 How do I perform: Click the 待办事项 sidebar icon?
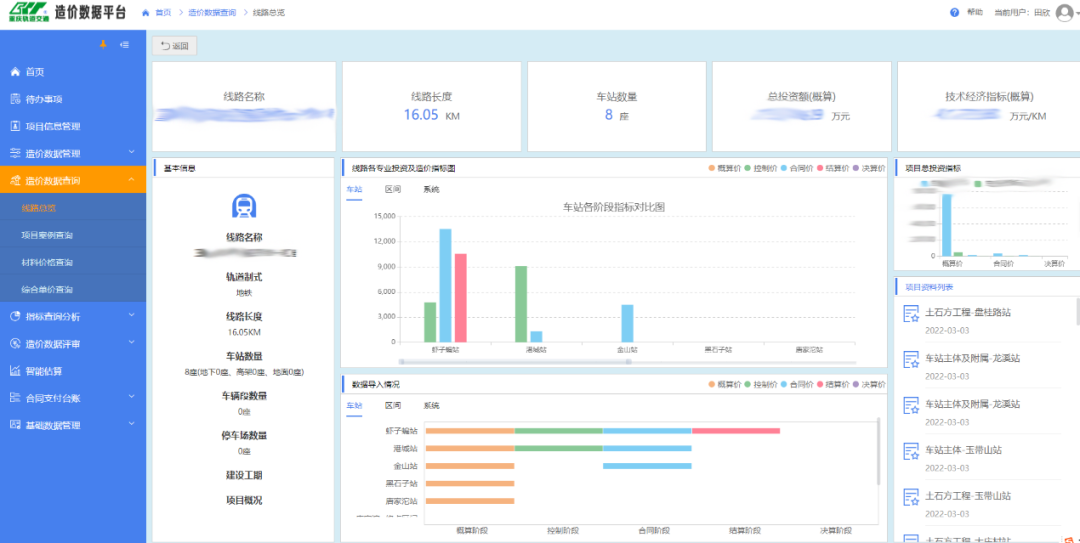[15, 99]
